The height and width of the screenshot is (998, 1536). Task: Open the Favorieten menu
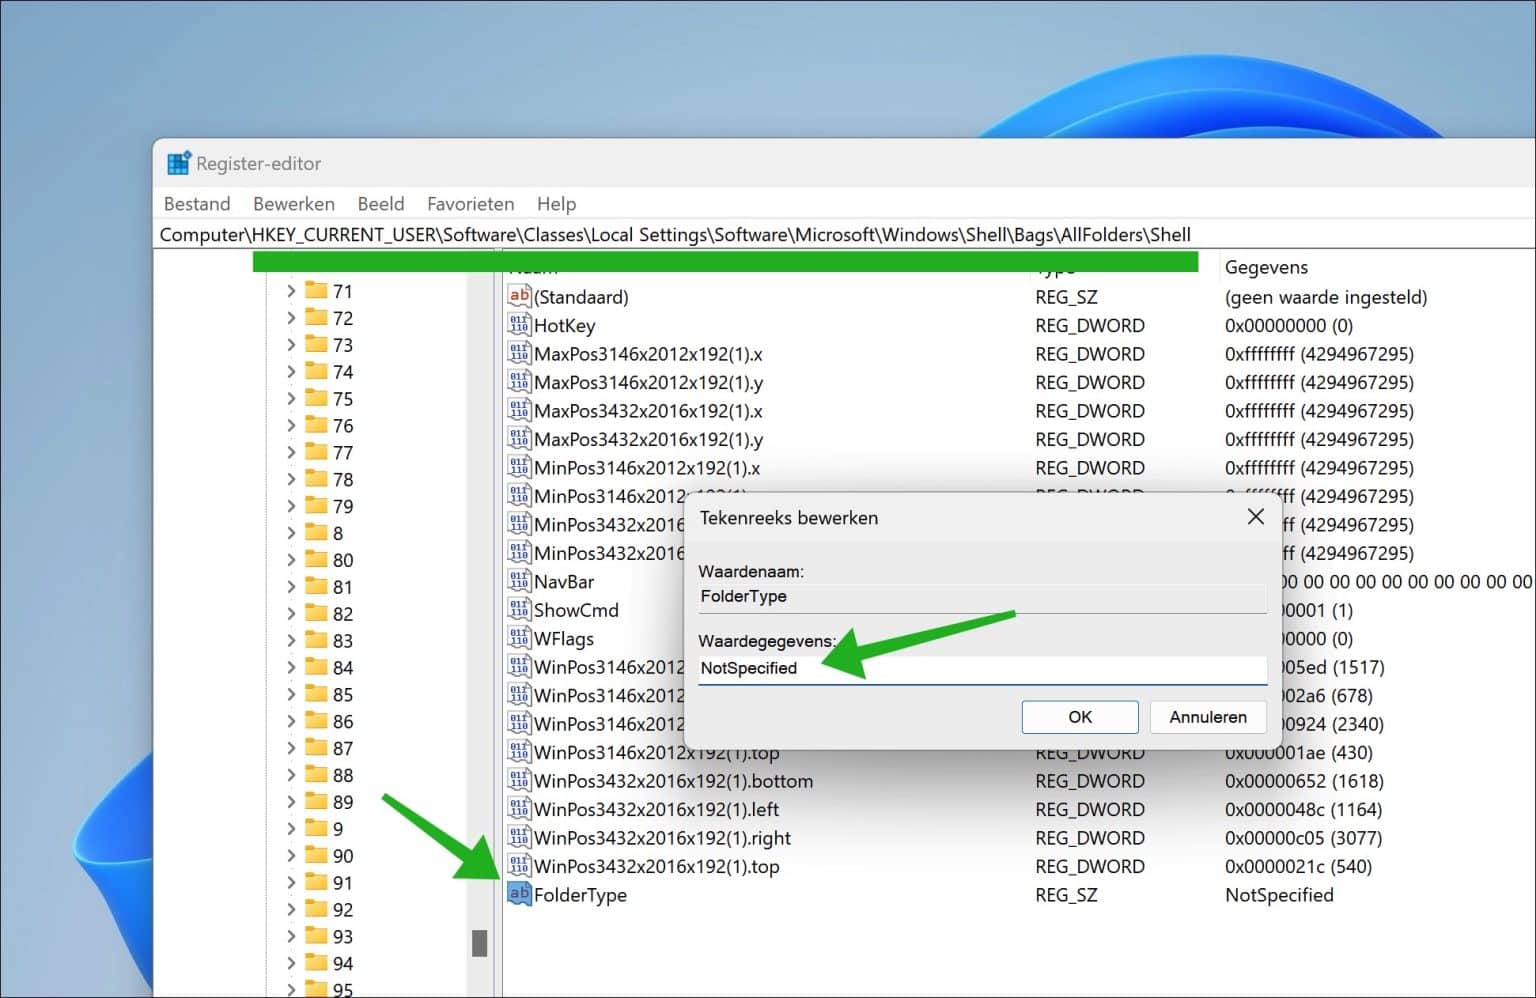pyautogui.click(x=470, y=203)
